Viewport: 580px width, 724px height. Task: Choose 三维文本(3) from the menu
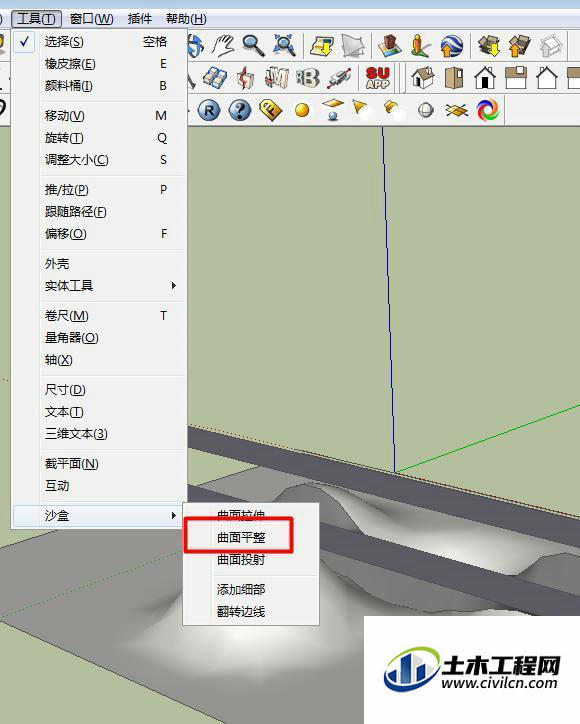click(x=99, y=434)
